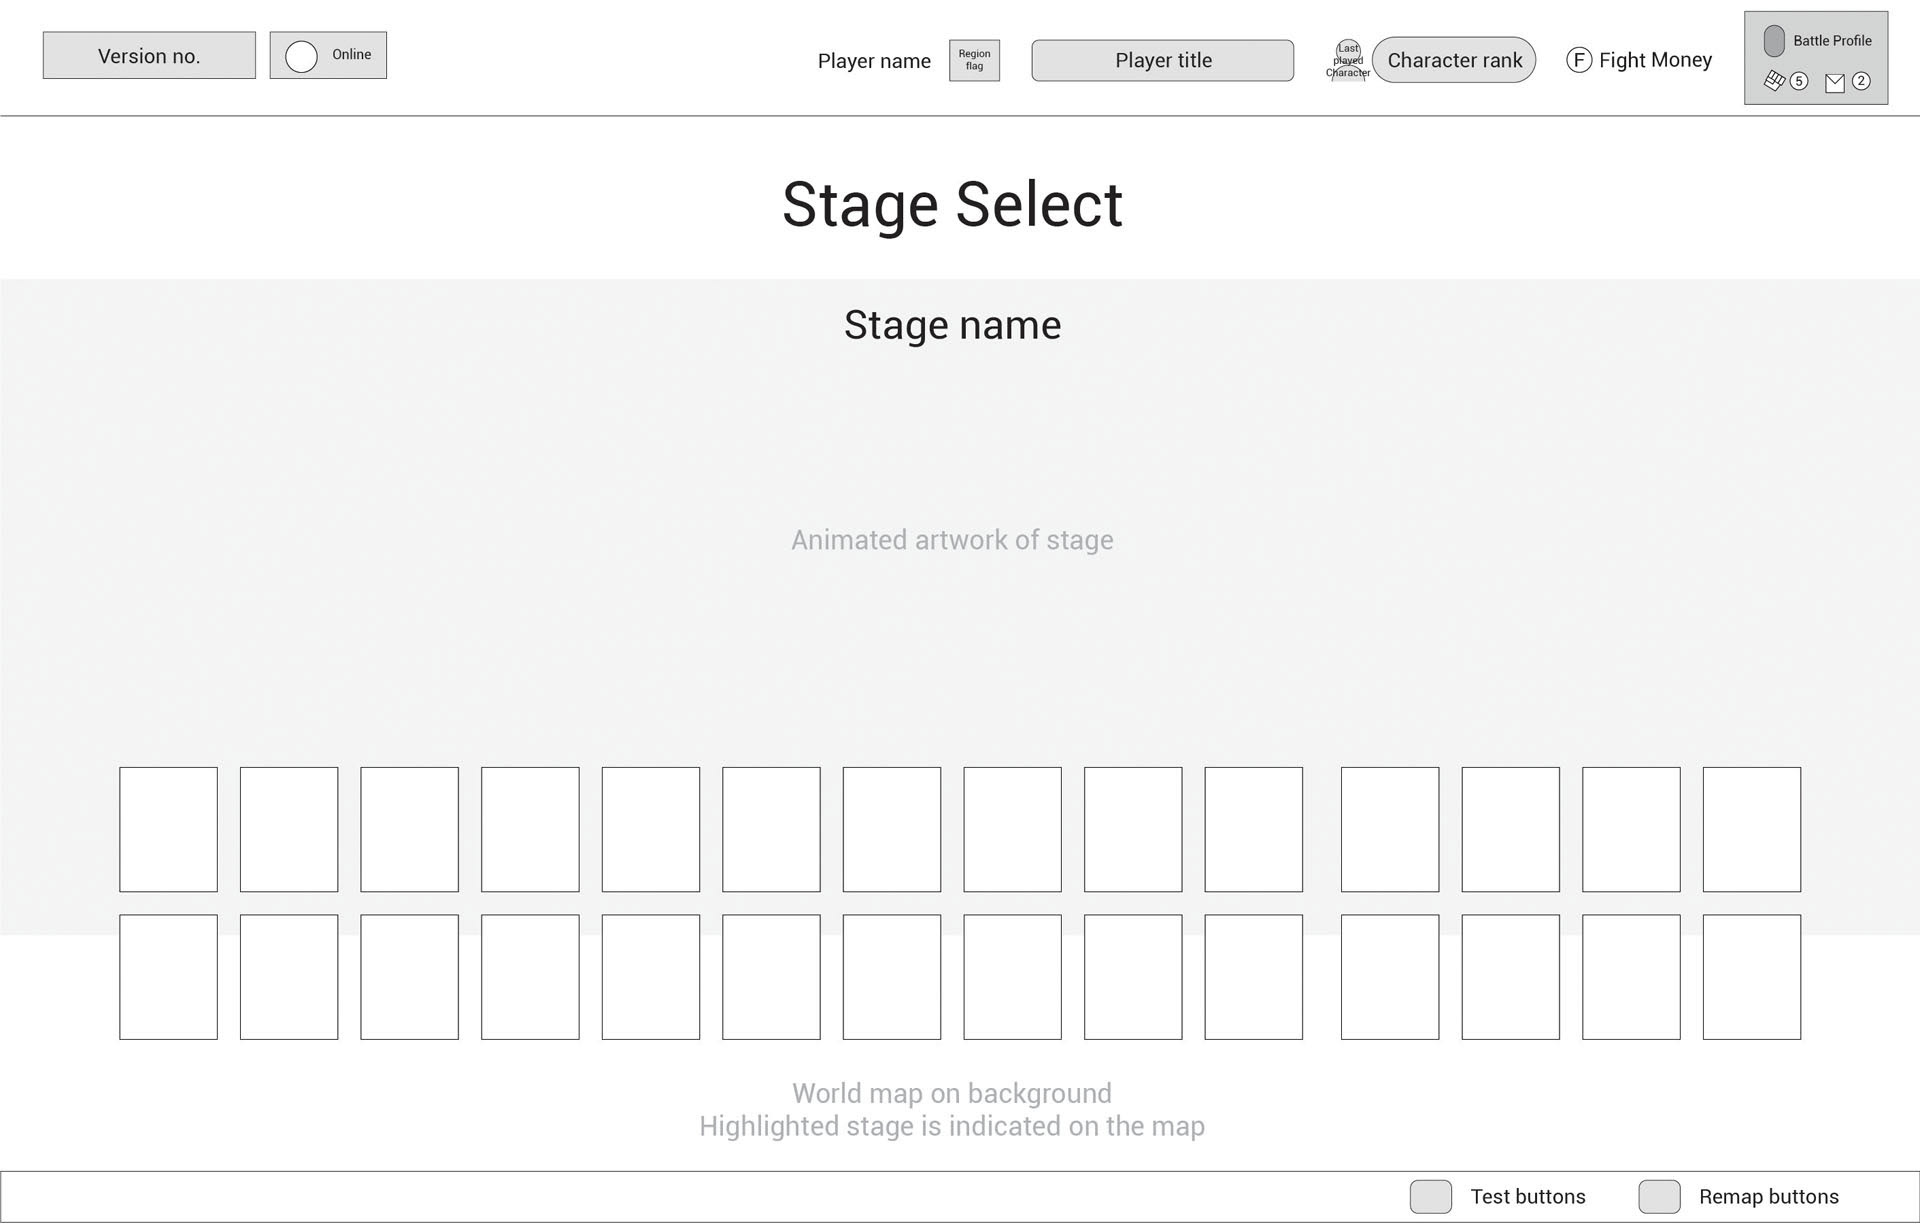Select the first stage thumbnail in bottom row
The height and width of the screenshot is (1224, 1920).
(168, 977)
